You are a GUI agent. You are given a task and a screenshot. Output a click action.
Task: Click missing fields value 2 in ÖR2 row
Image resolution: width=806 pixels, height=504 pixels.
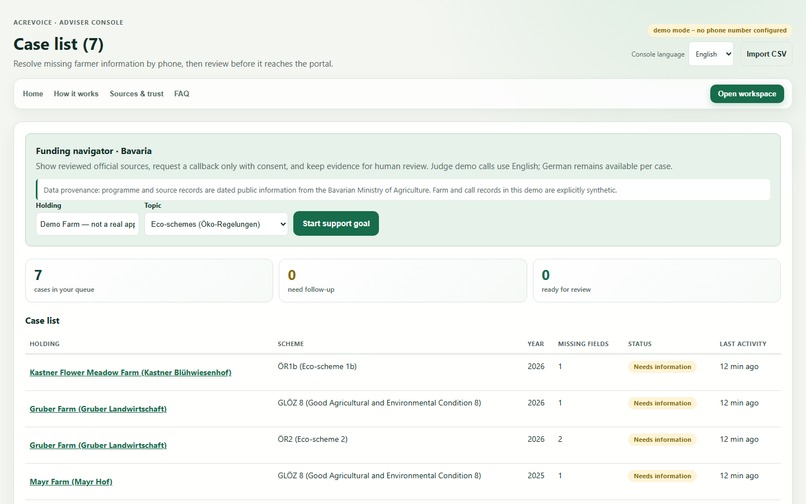coord(560,439)
